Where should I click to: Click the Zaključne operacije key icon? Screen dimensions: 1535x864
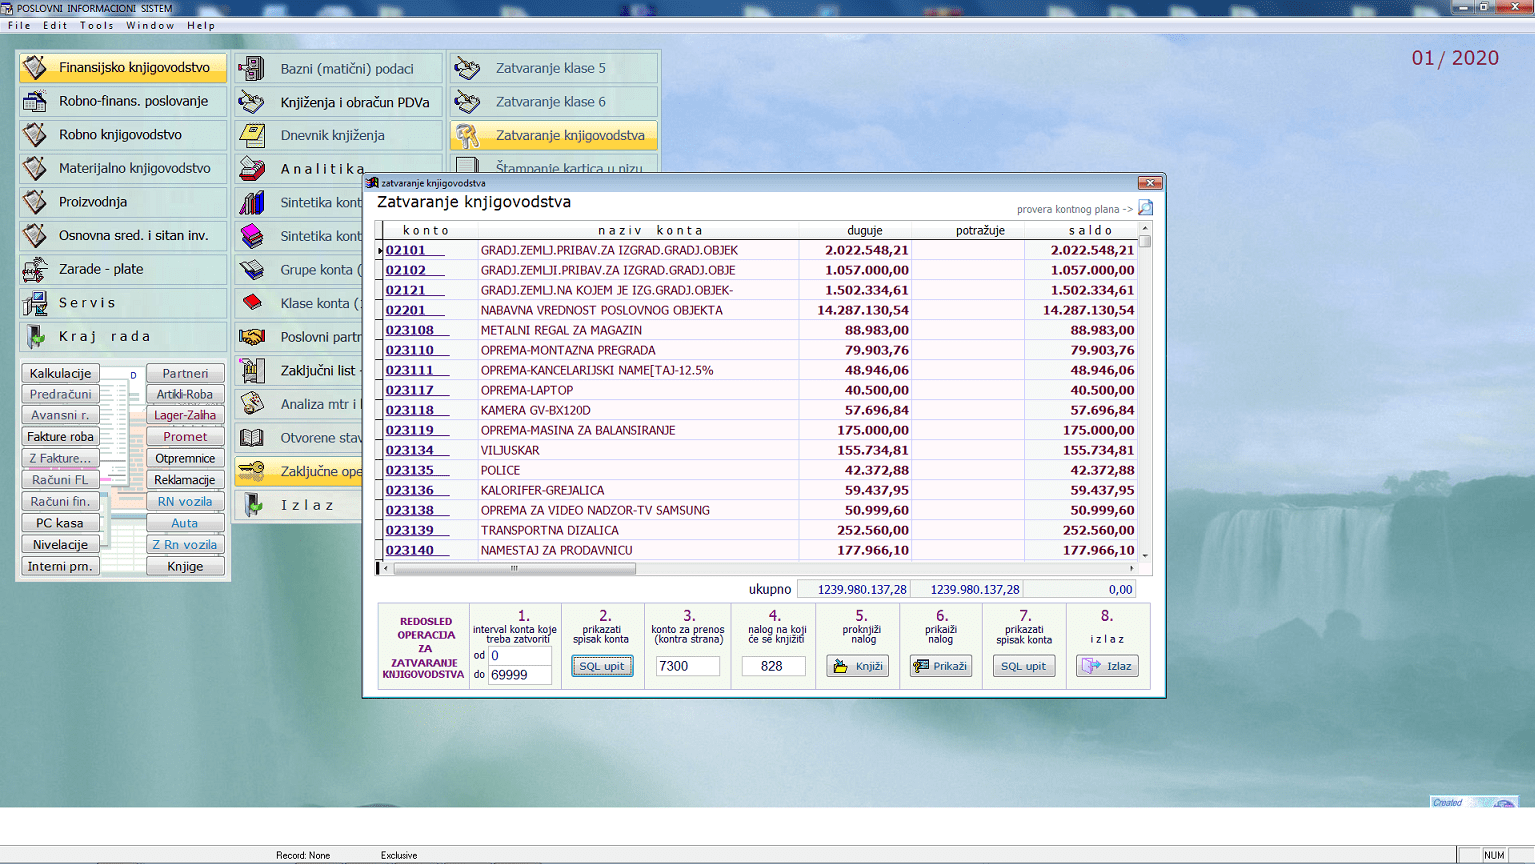point(252,471)
